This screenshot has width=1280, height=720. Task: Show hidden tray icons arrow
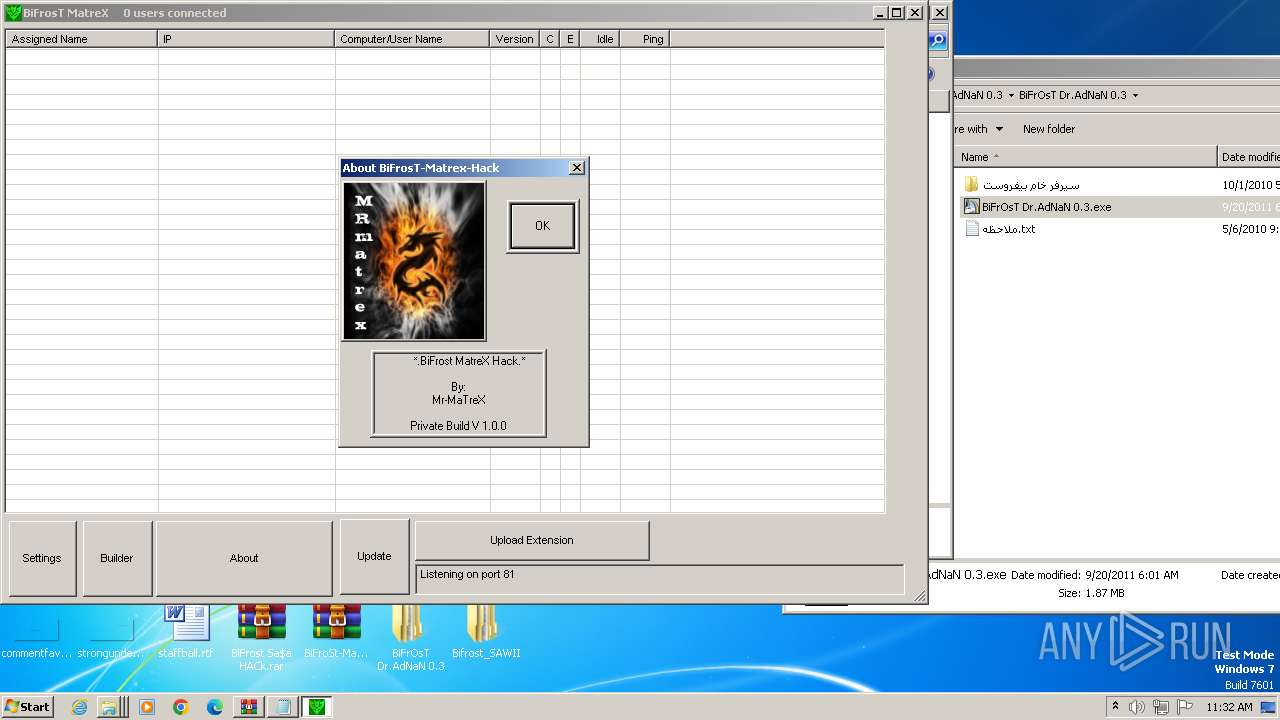pos(1116,706)
